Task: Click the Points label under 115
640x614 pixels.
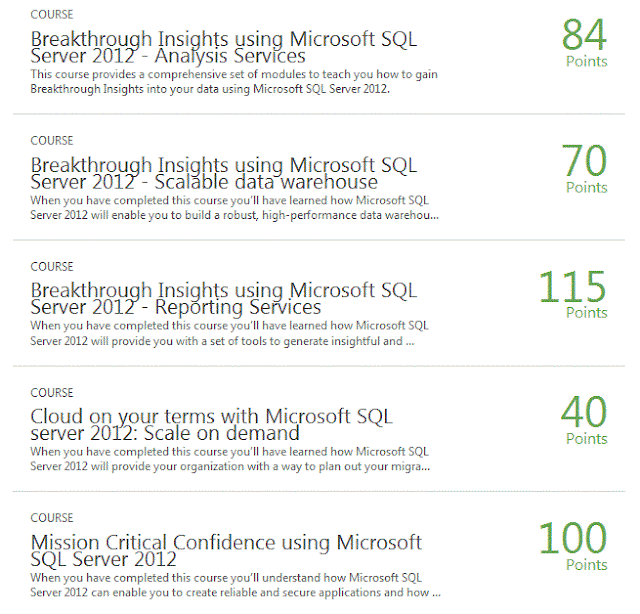Action: (x=586, y=312)
